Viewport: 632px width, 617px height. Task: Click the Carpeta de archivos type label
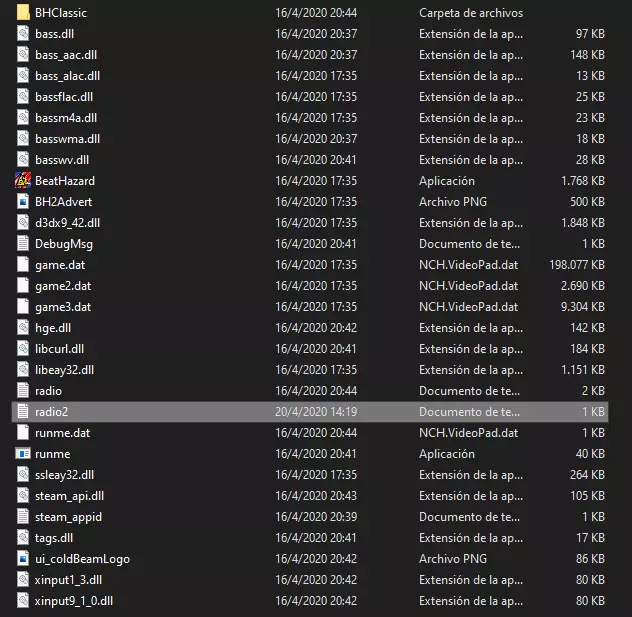(x=471, y=13)
